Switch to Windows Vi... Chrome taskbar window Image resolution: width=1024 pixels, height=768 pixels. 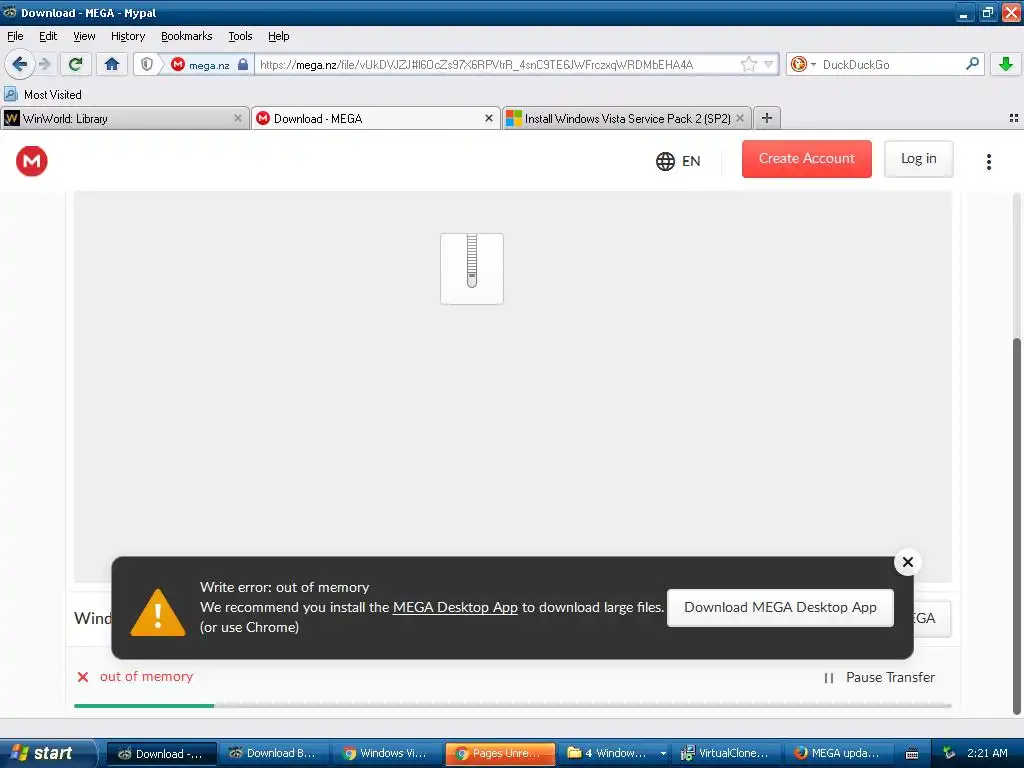click(x=387, y=753)
